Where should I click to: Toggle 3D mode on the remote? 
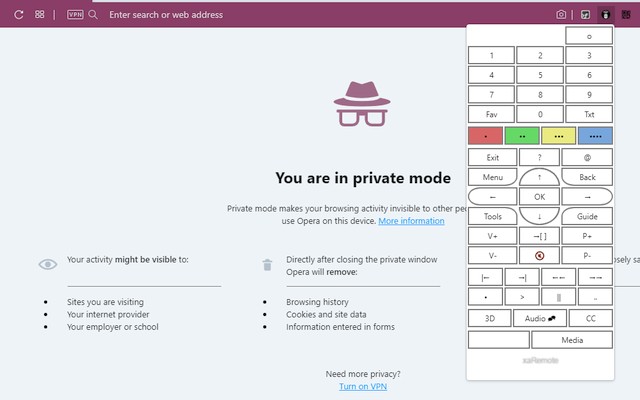pyautogui.click(x=489, y=318)
